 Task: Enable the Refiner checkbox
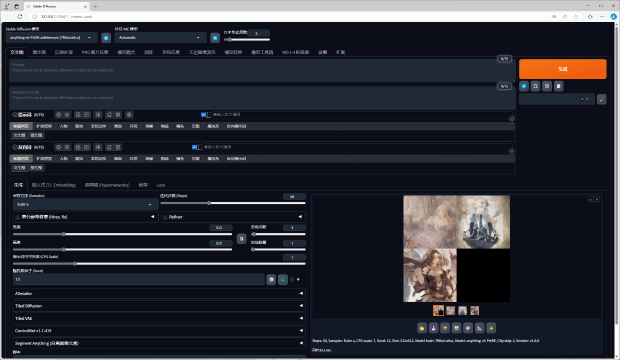tap(165, 217)
